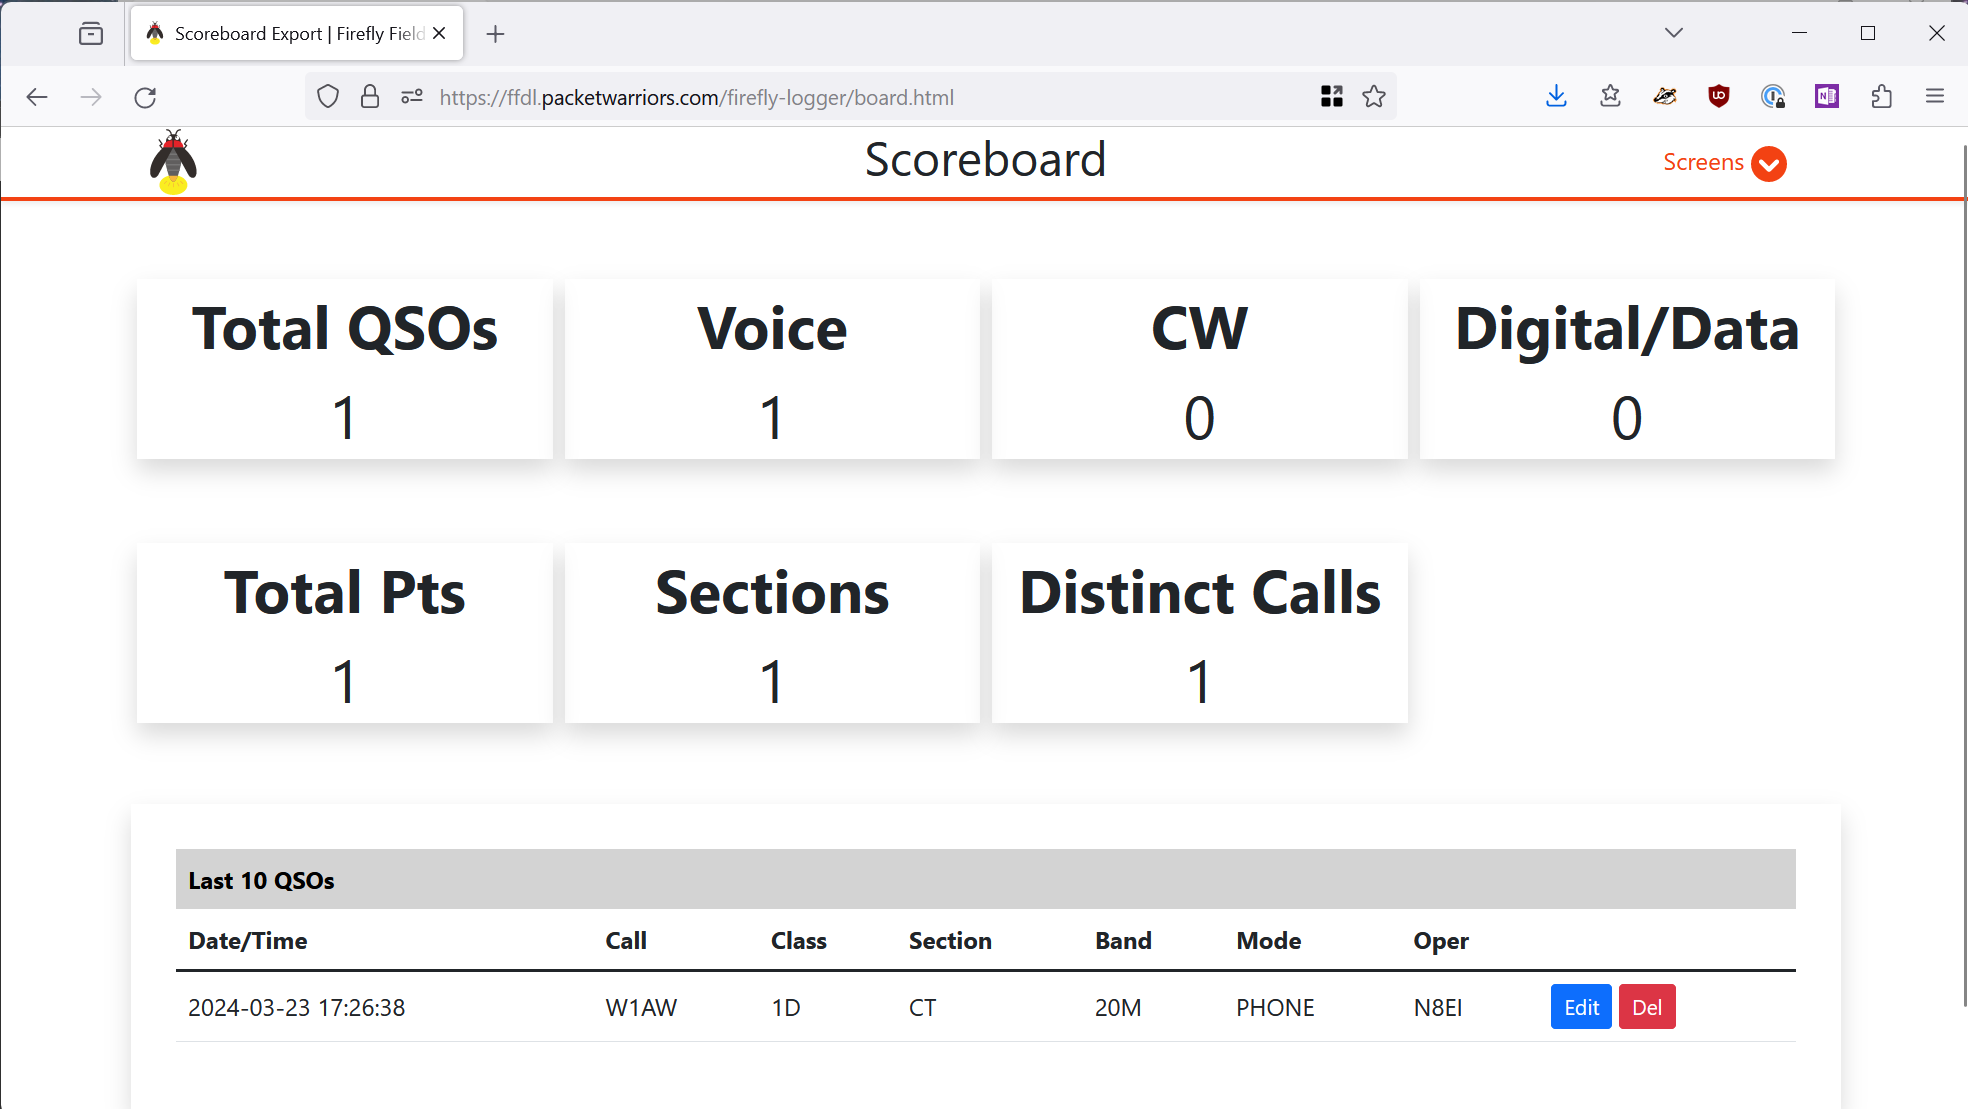Delete the W1AW QSO entry

click(1647, 1007)
